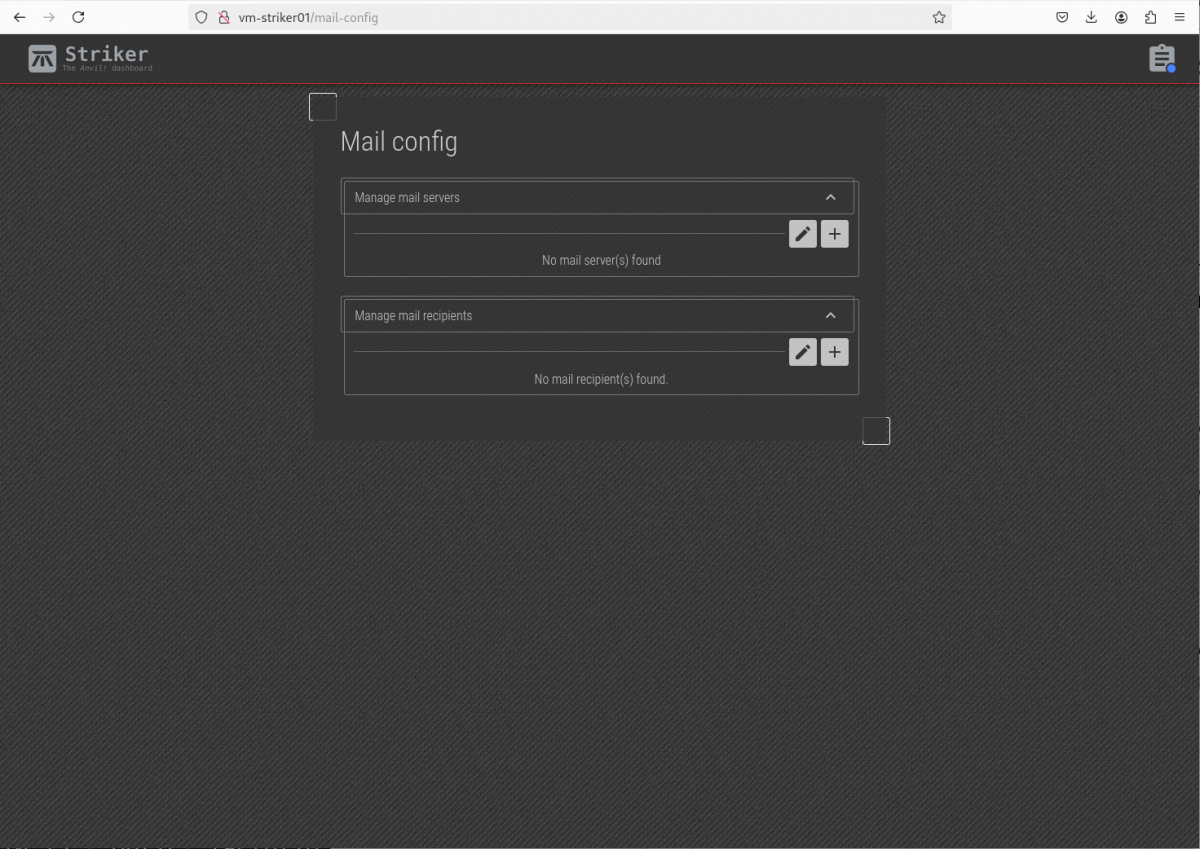Open the browser downloads panel

1091,17
